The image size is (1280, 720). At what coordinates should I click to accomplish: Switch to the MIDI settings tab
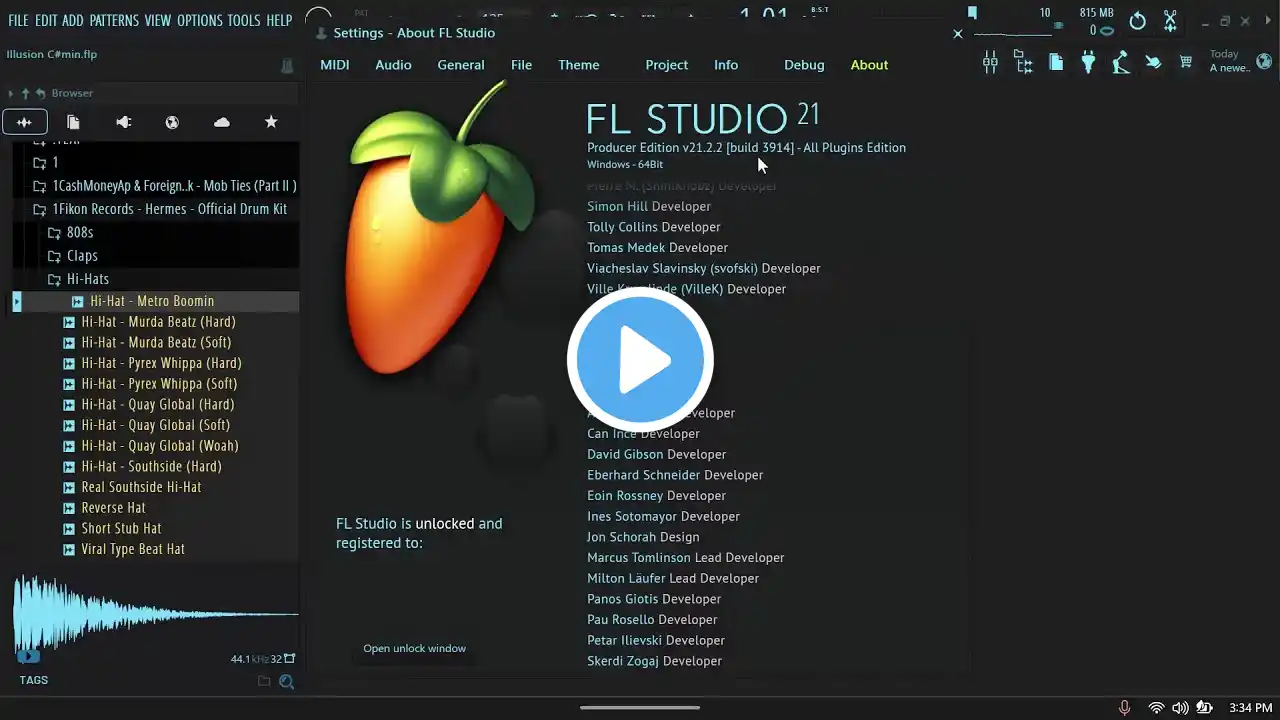[x=335, y=65]
